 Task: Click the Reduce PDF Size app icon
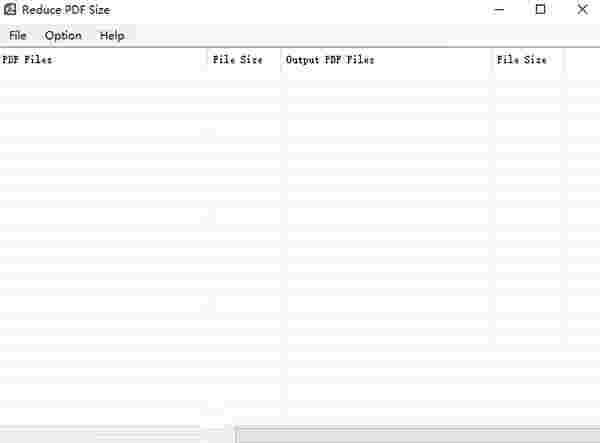pyautogui.click(x=10, y=9)
